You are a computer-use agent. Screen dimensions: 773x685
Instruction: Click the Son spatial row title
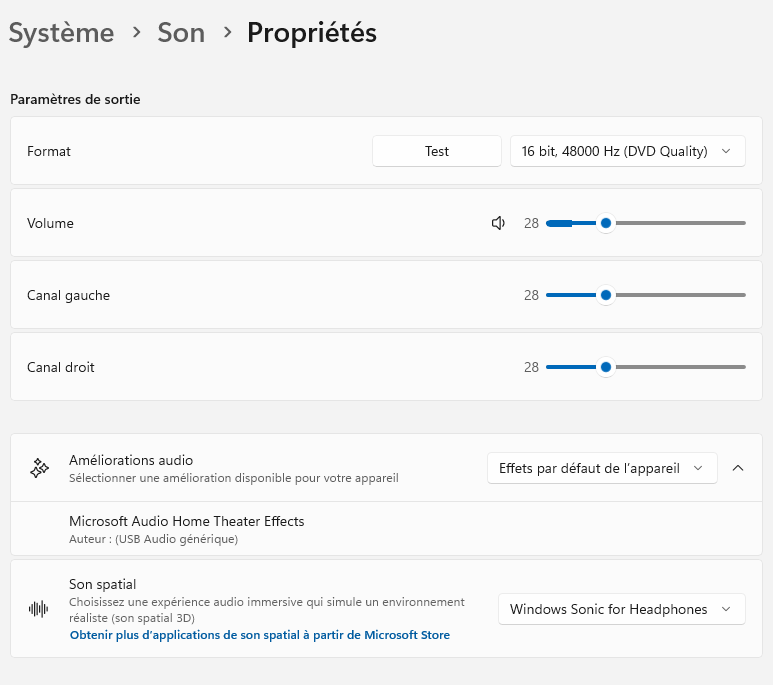point(102,584)
